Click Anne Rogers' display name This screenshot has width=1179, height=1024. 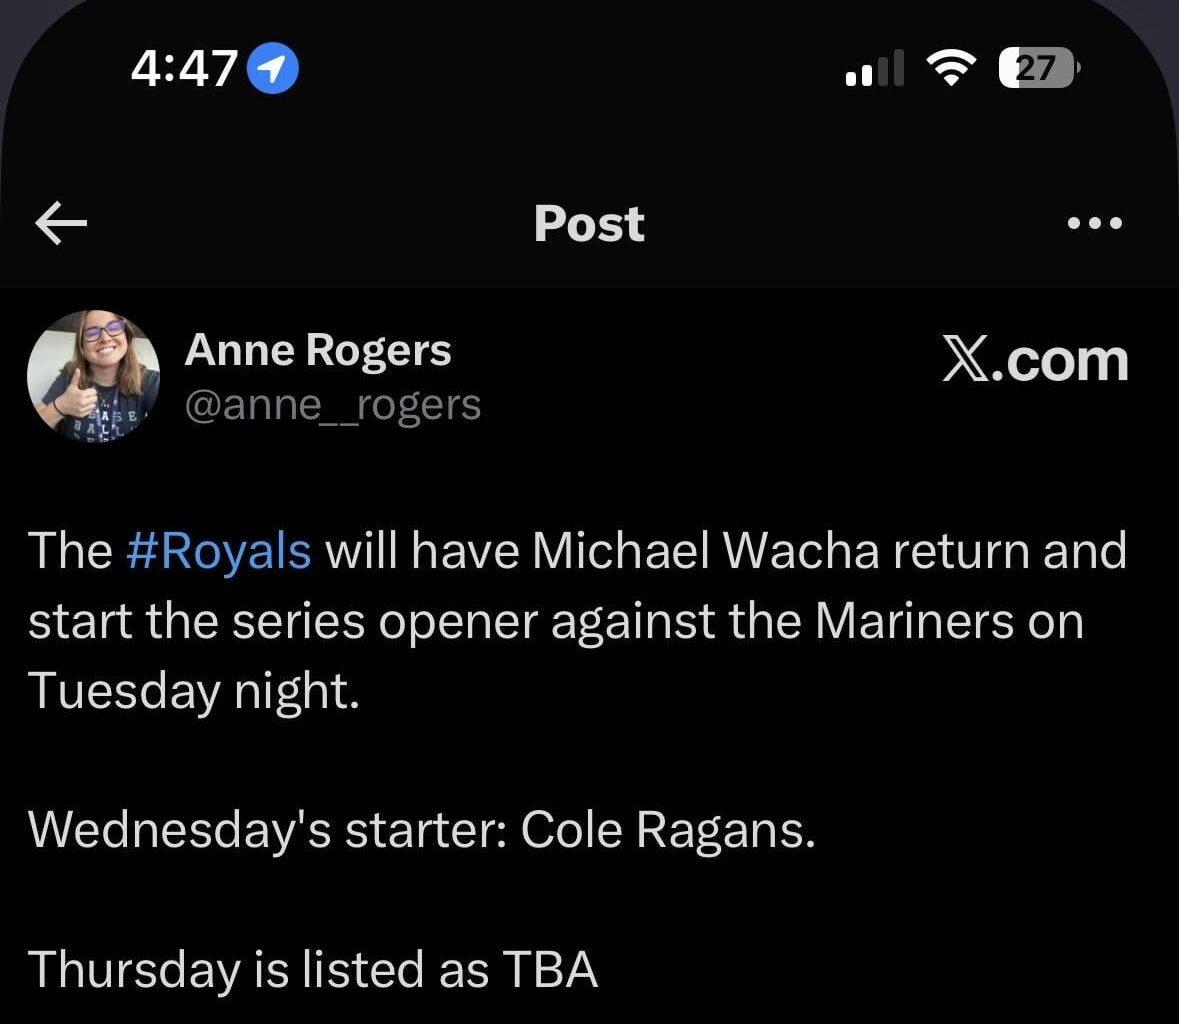(x=317, y=350)
